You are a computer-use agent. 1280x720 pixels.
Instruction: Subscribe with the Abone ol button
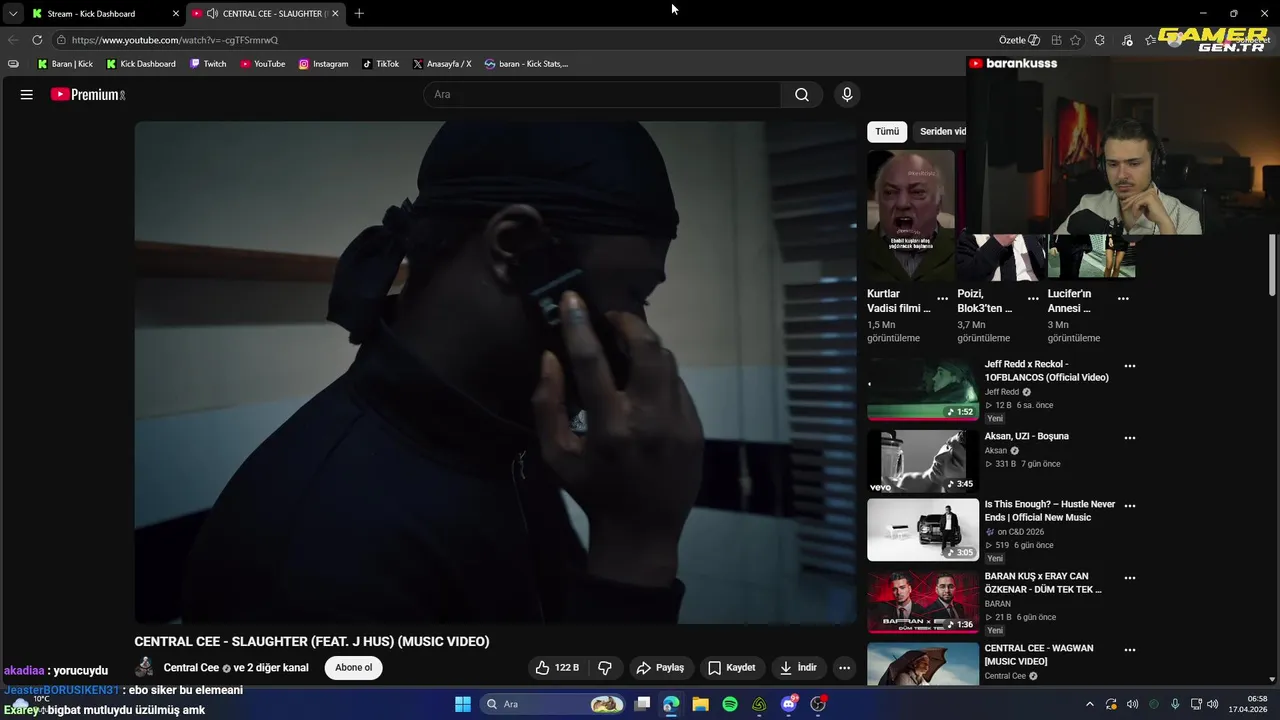click(x=353, y=668)
